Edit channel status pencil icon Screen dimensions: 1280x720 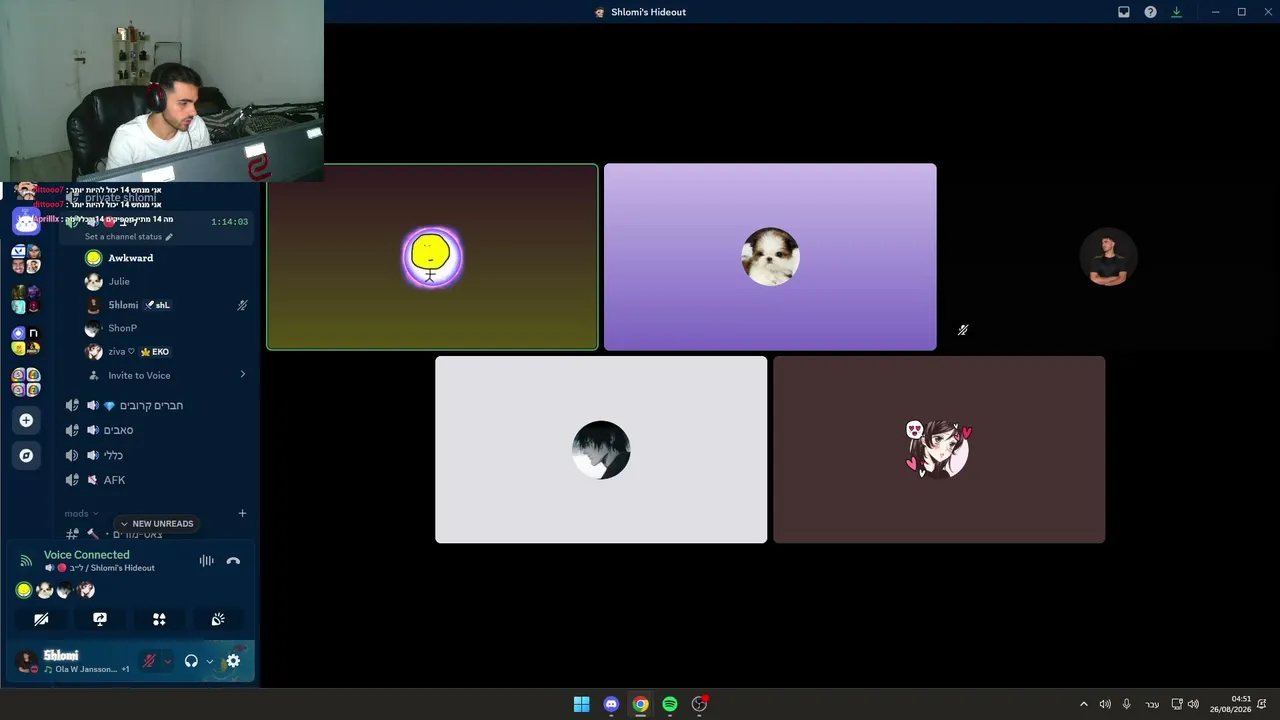pos(169,237)
